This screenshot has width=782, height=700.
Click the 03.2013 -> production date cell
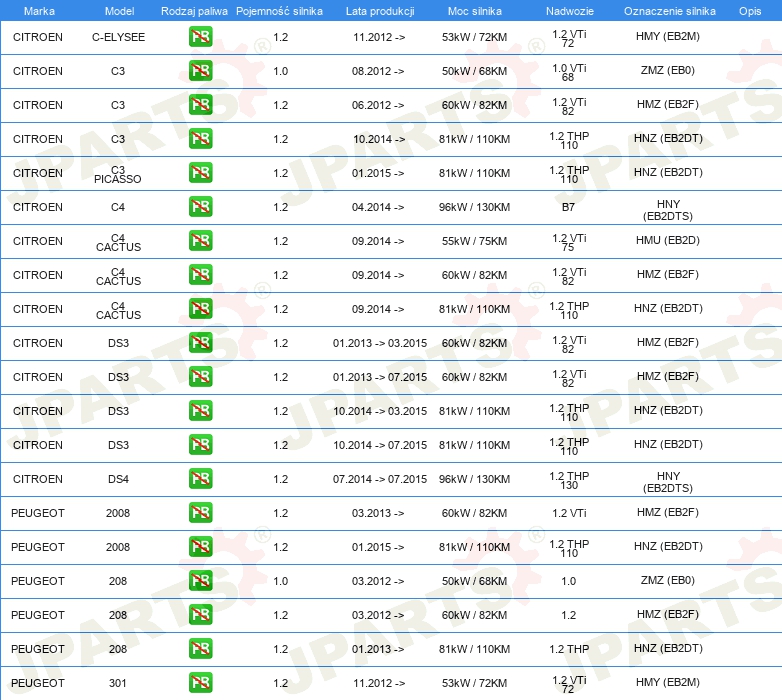(x=378, y=513)
